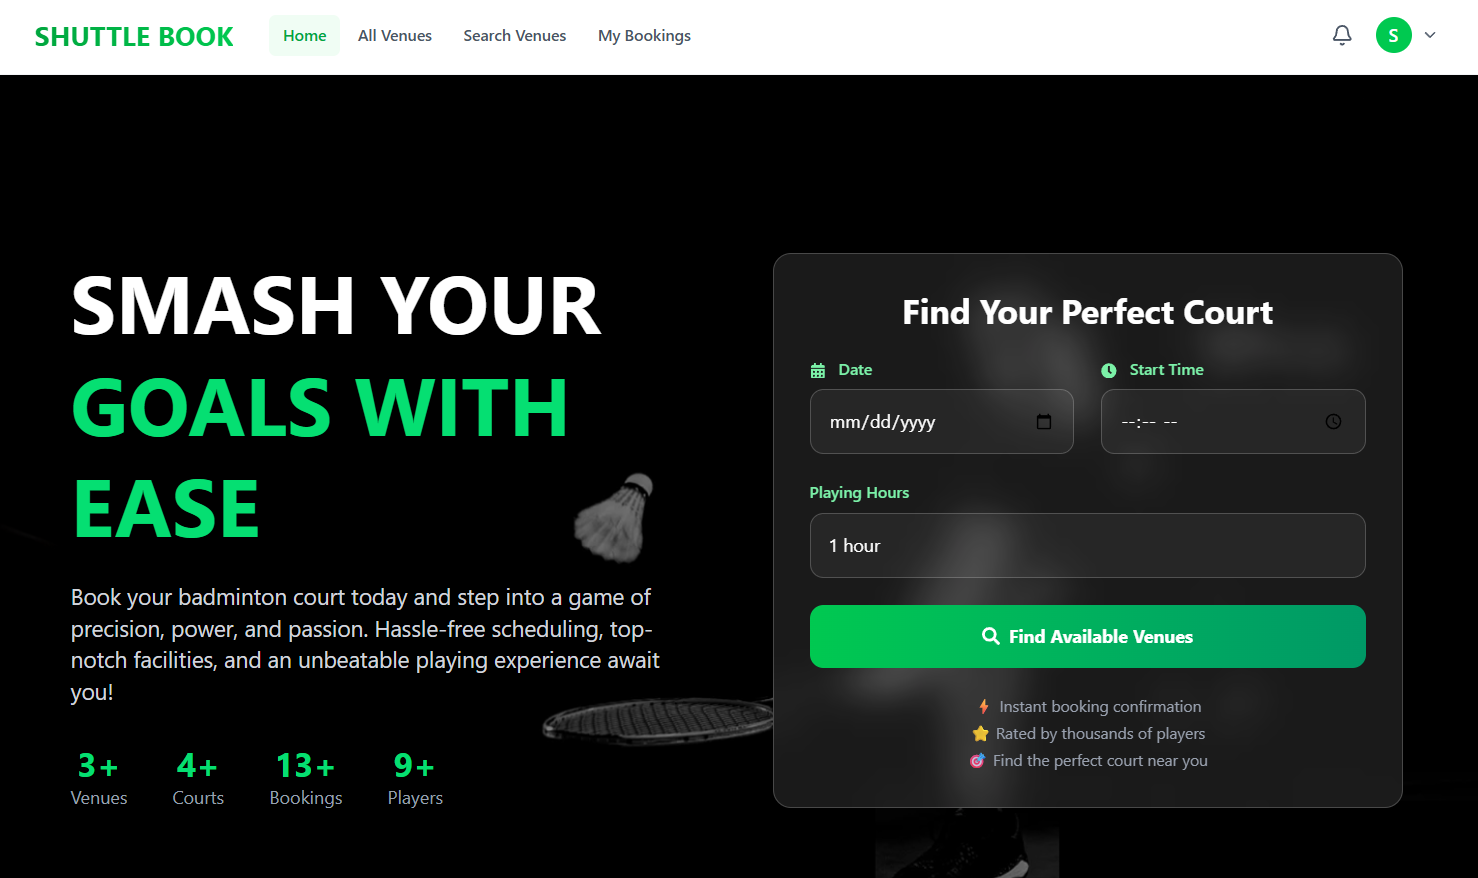Click the calendar icon beside Date label
1478x878 pixels.
point(817,371)
